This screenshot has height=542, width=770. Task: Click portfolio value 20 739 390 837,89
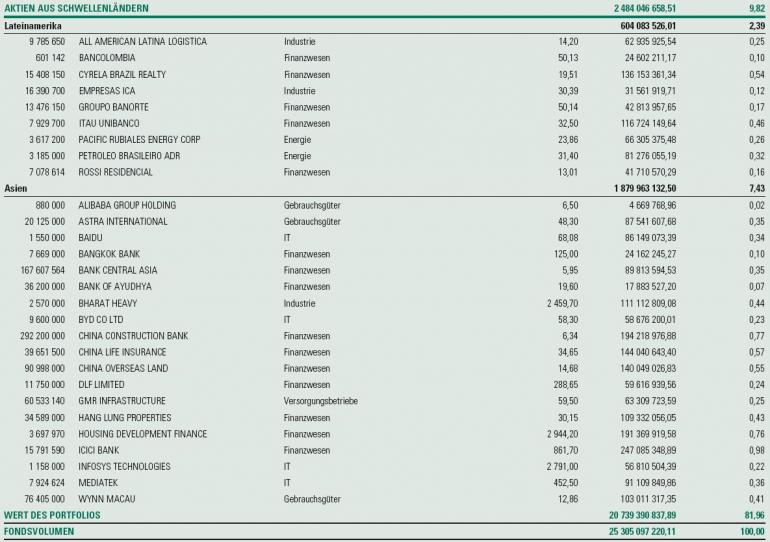click(x=643, y=515)
